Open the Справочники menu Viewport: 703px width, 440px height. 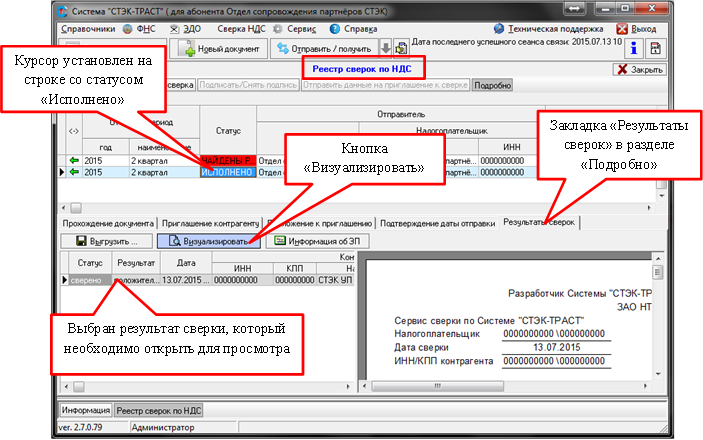88,29
